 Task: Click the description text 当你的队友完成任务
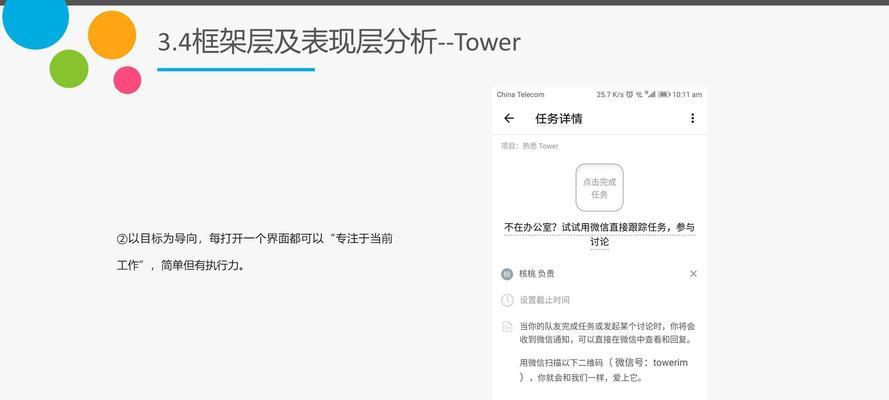pos(607,333)
